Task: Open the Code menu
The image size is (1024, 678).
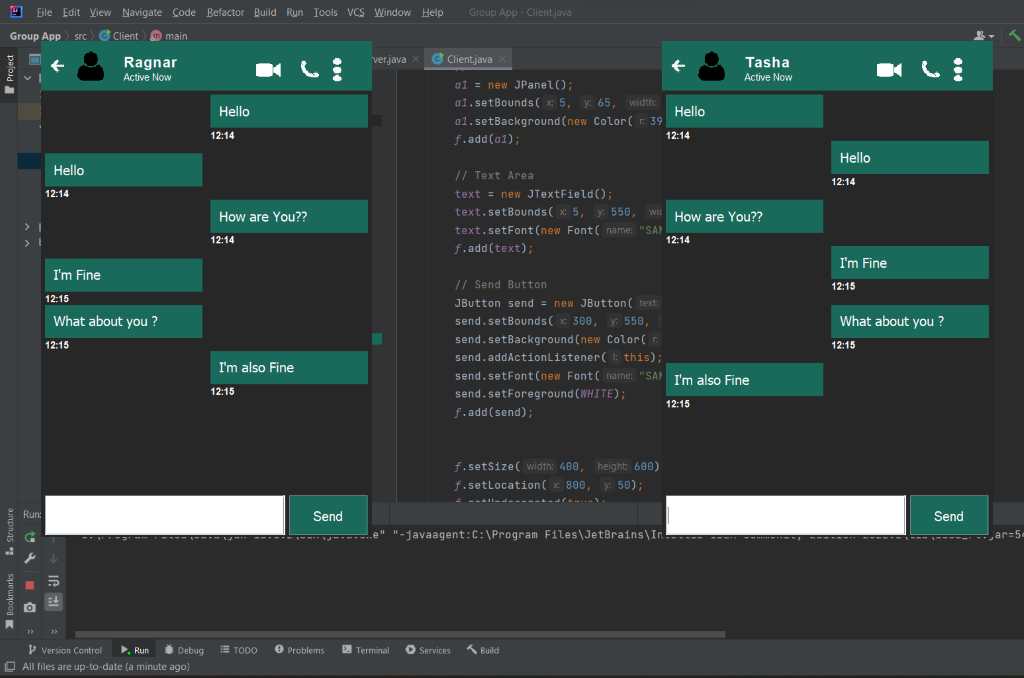Action: 184,12
